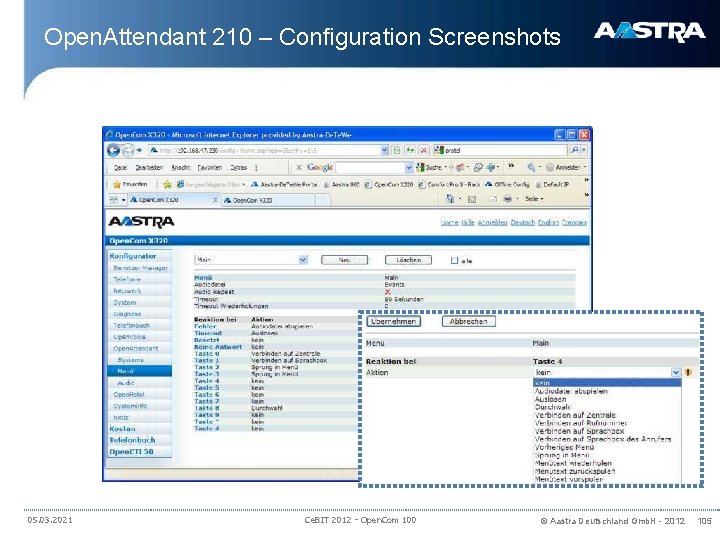Open the English language link
This screenshot has height=540, width=720.
click(x=548, y=222)
